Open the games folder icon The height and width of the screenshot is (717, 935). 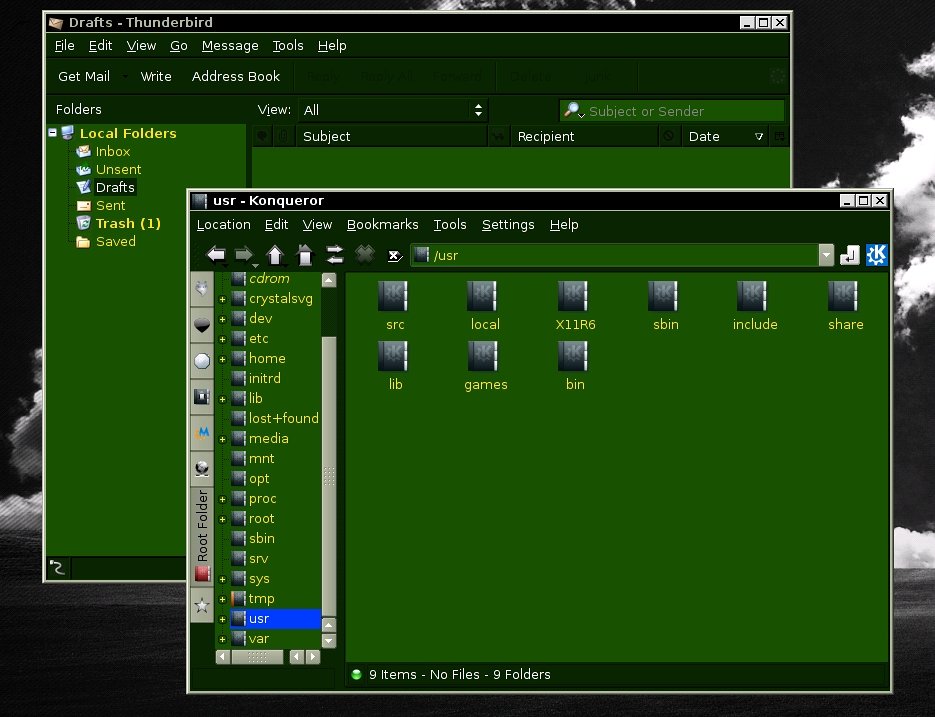coord(484,356)
